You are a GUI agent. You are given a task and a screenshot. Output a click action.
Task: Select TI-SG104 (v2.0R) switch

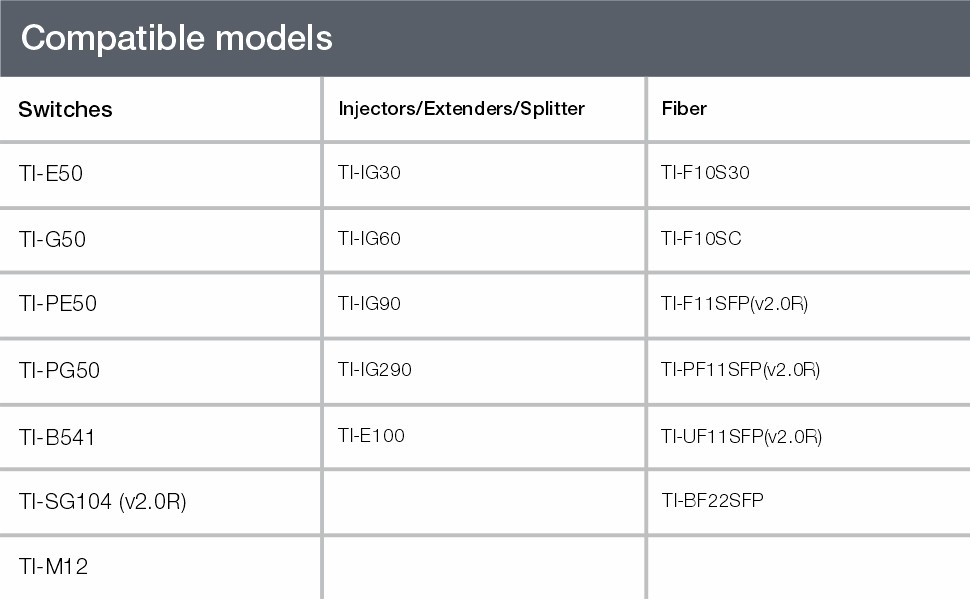pos(102,501)
